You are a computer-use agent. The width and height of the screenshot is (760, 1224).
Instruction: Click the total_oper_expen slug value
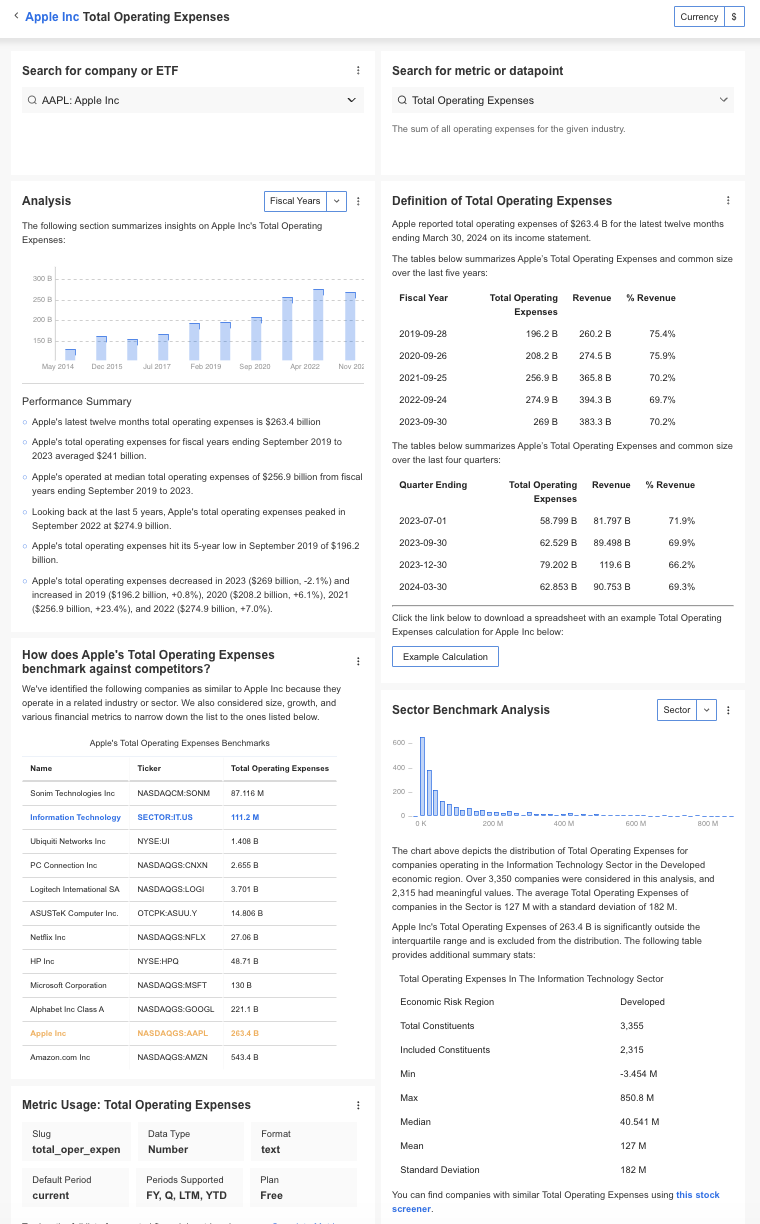click(76, 1149)
